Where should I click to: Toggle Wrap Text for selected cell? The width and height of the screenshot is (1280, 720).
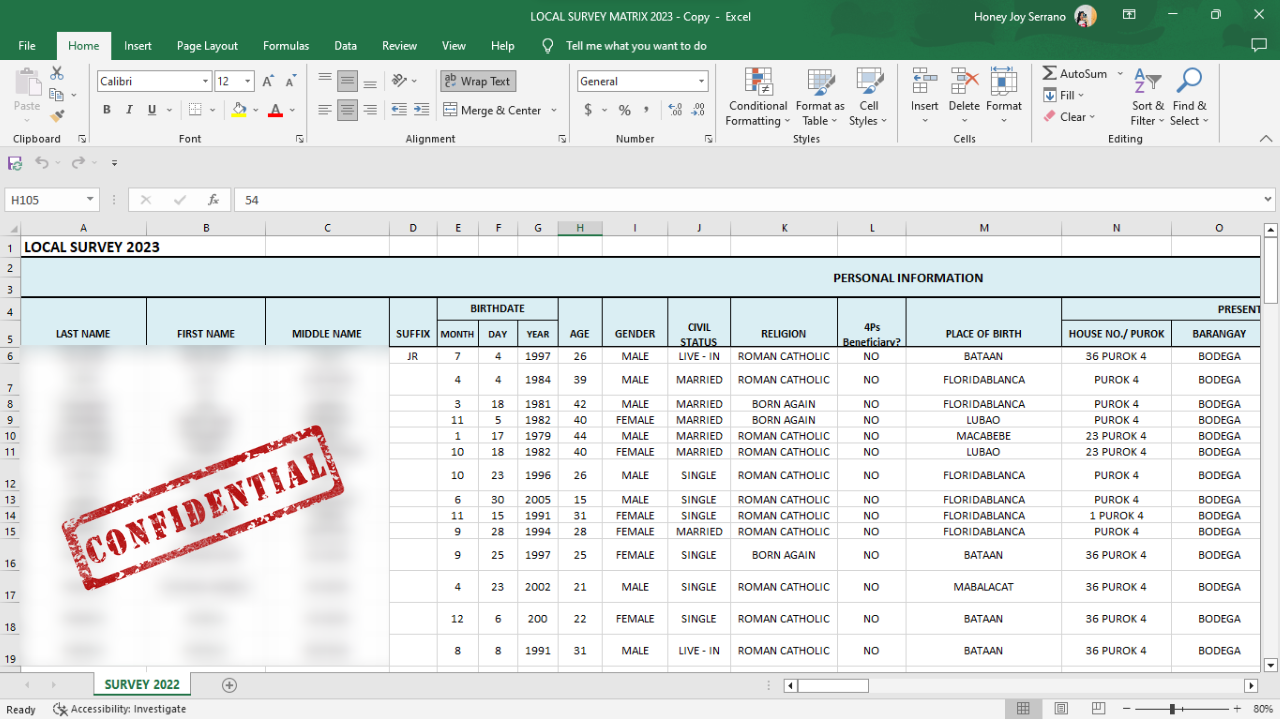point(478,81)
